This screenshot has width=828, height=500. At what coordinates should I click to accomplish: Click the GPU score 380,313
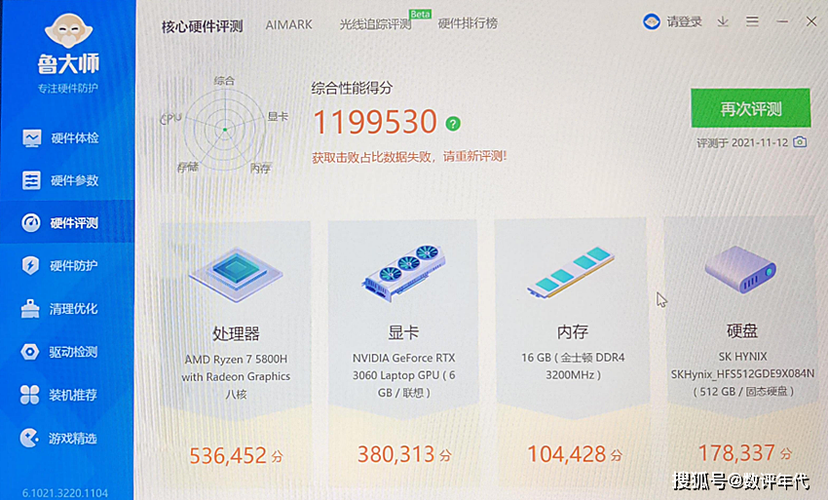coord(396,454)
